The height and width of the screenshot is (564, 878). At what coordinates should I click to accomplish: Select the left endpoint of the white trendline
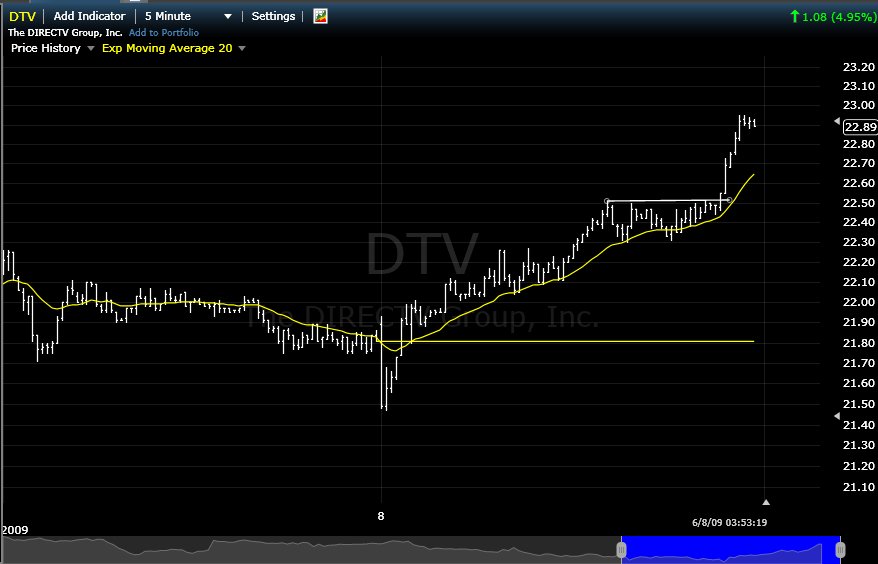pos(607,201)
